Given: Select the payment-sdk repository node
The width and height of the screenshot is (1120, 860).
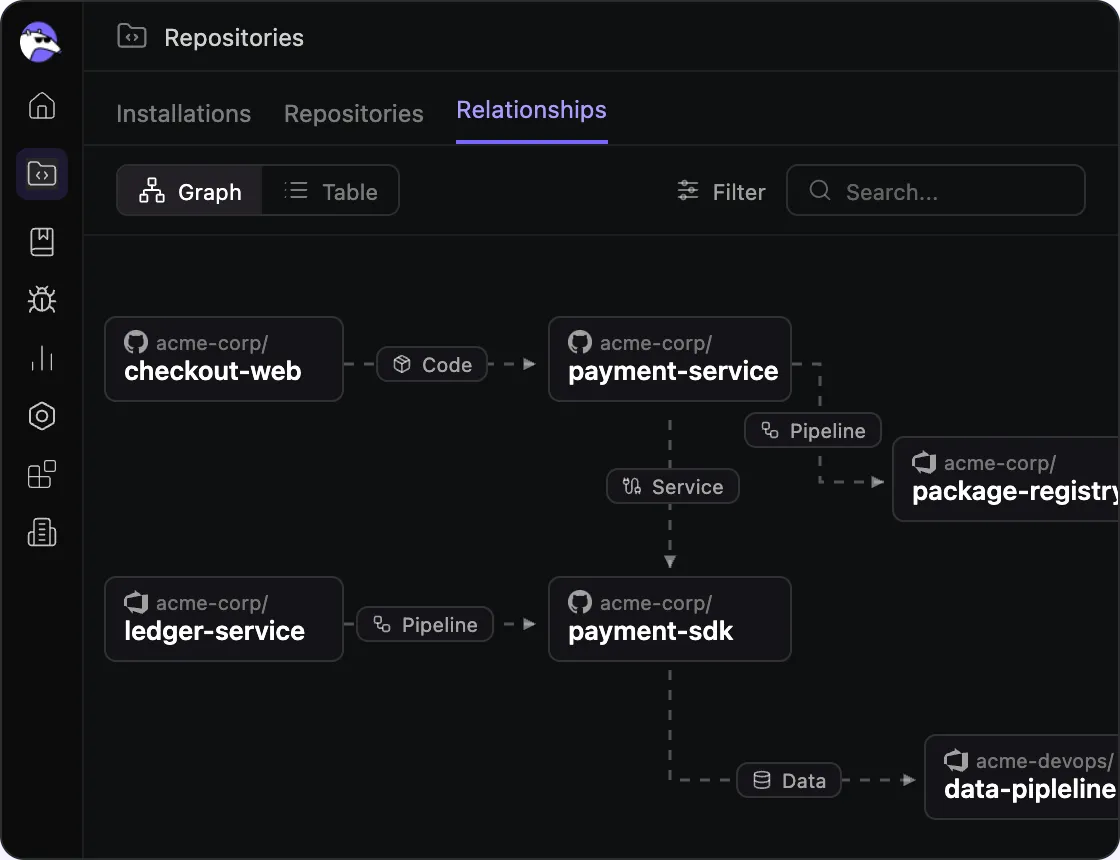Looking at the screenshot, I should 670,619.
